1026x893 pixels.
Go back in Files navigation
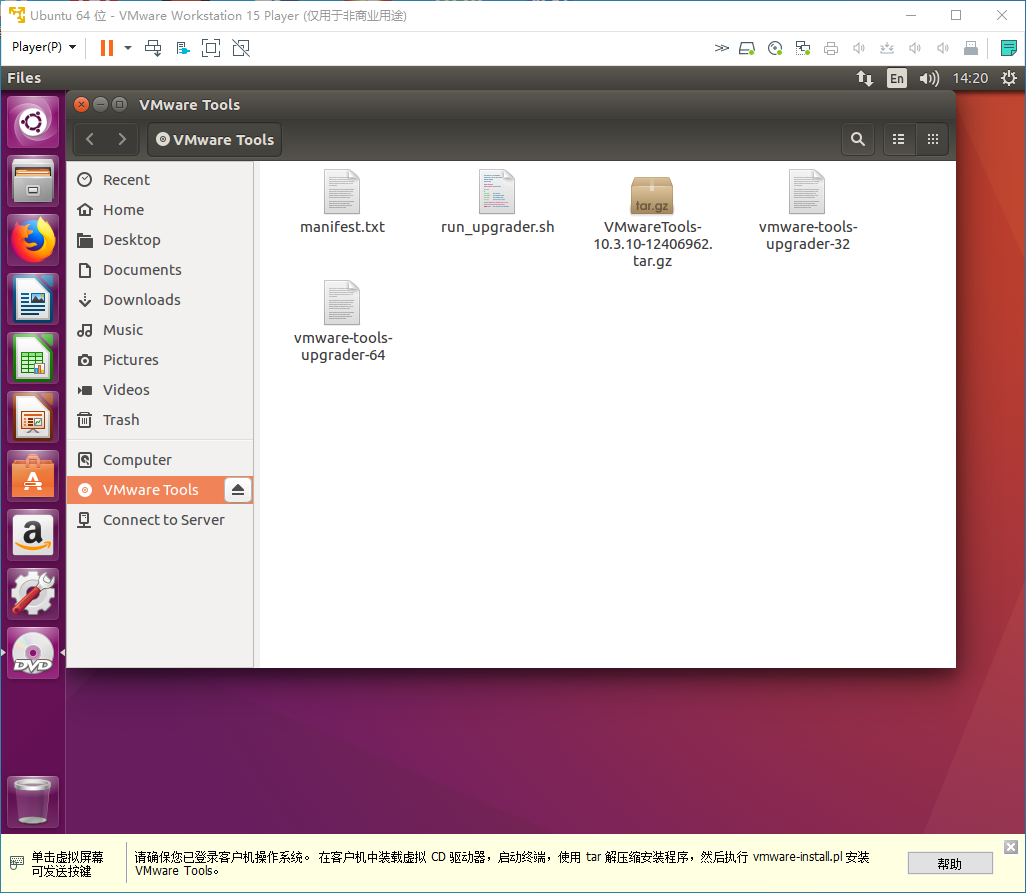pos(90,139)
